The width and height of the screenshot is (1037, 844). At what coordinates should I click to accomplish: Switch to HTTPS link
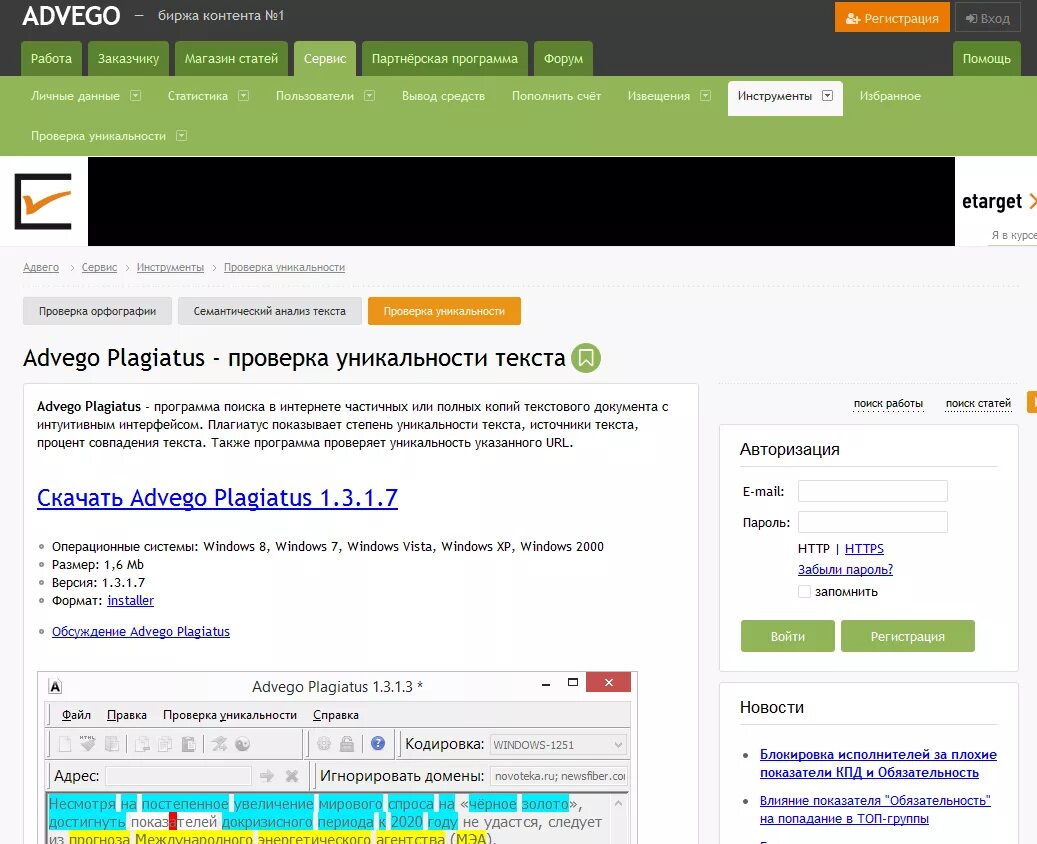pos(864,548)
